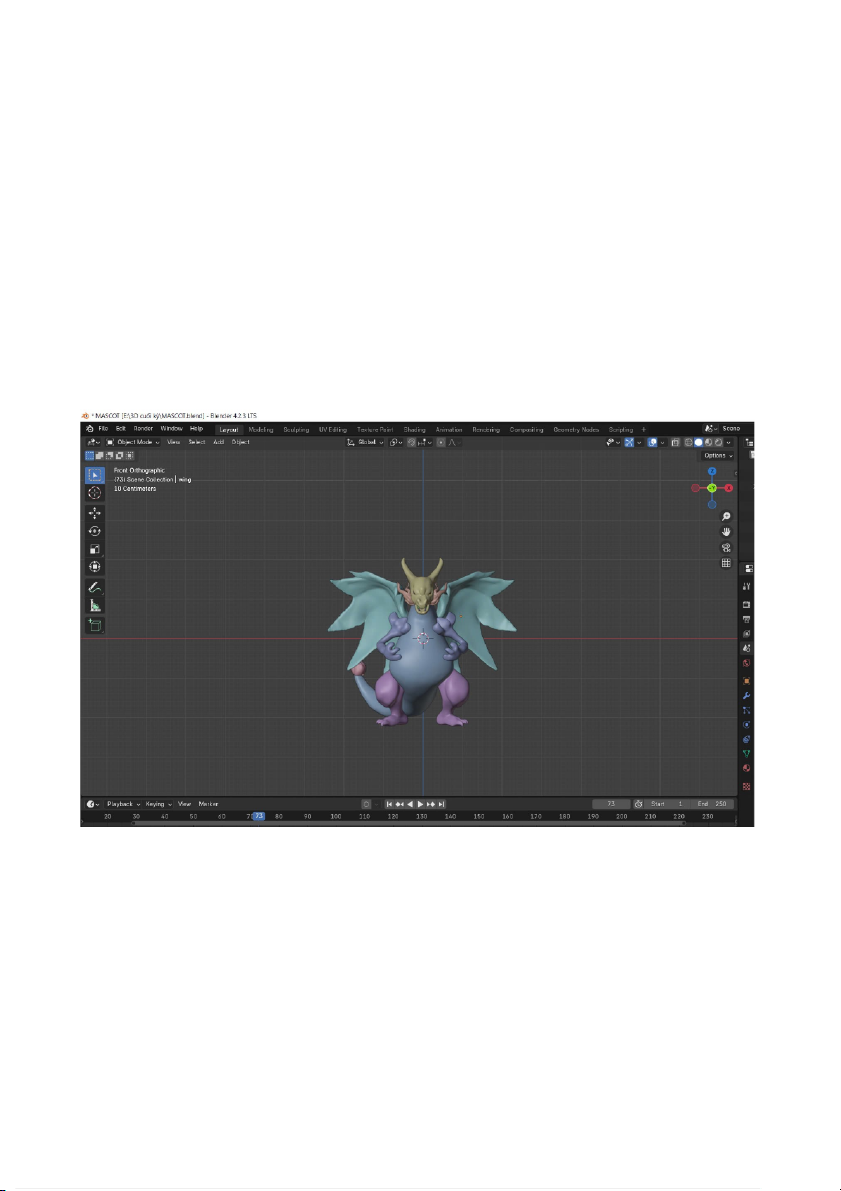Open the Keying dropdown
841x1191 pixels.
coord(159,804)
